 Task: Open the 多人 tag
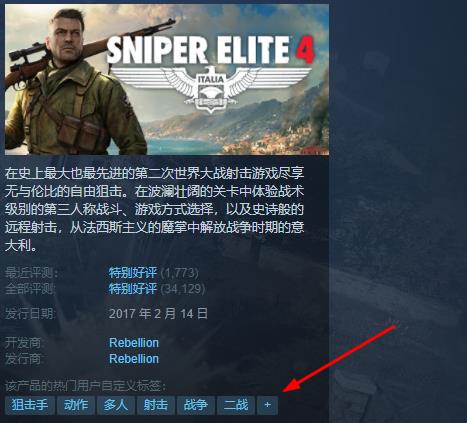click(116, 405)
